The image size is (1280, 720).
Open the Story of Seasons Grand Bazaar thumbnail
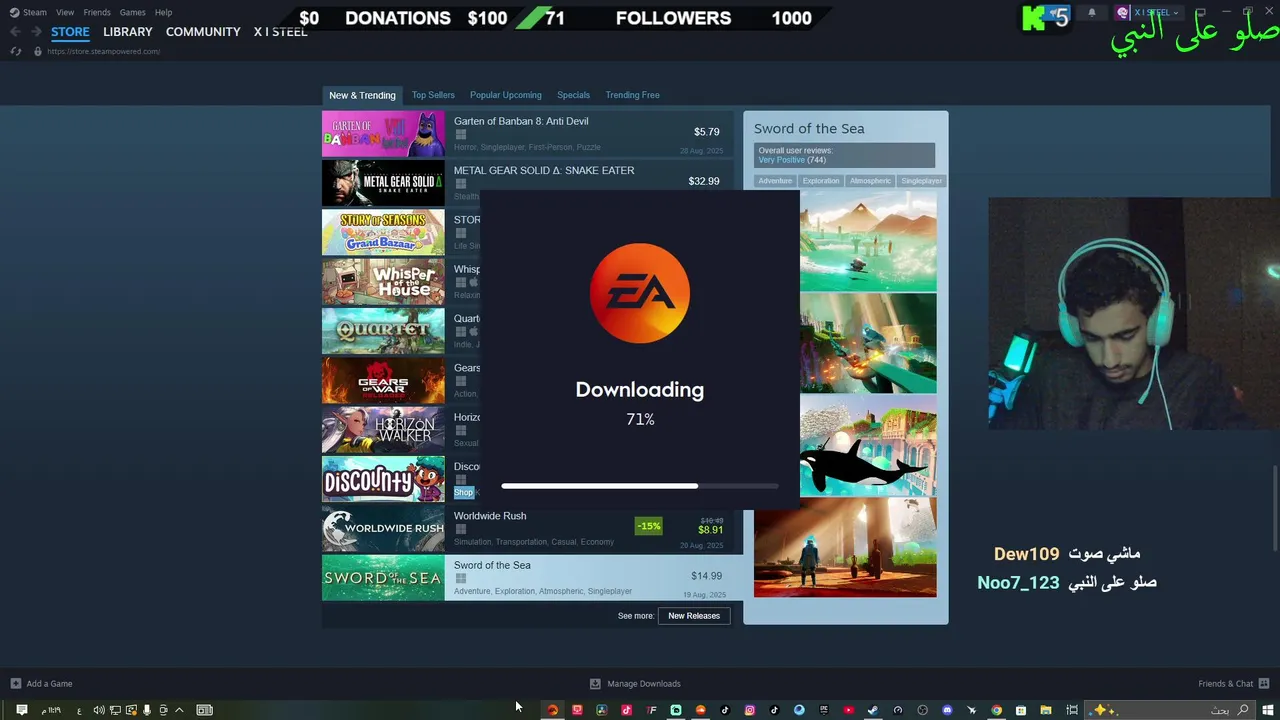pyautogui.click(x=383, y=232)
